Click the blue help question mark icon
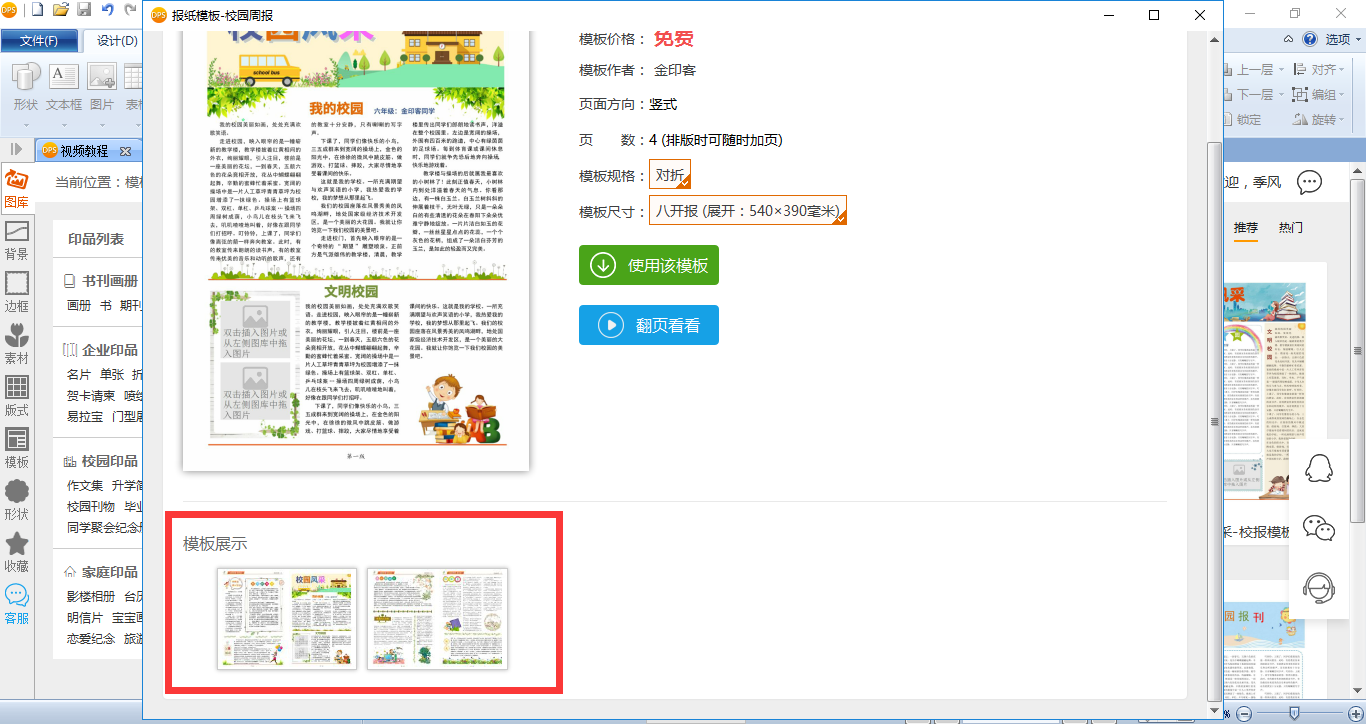 pyautogui.click(x=1310, y=40)
